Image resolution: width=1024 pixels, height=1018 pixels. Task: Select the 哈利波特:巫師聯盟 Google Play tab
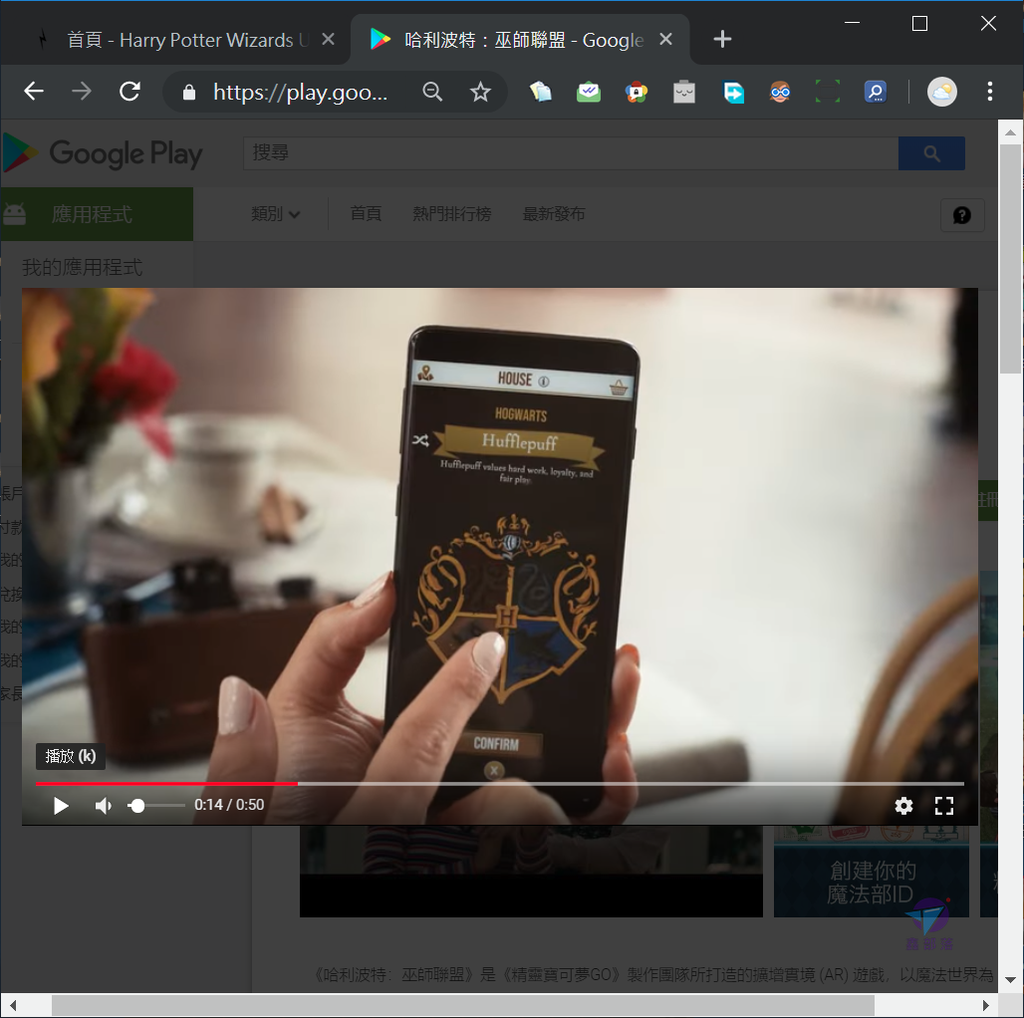pyautogui.click(x=519, y=40)
